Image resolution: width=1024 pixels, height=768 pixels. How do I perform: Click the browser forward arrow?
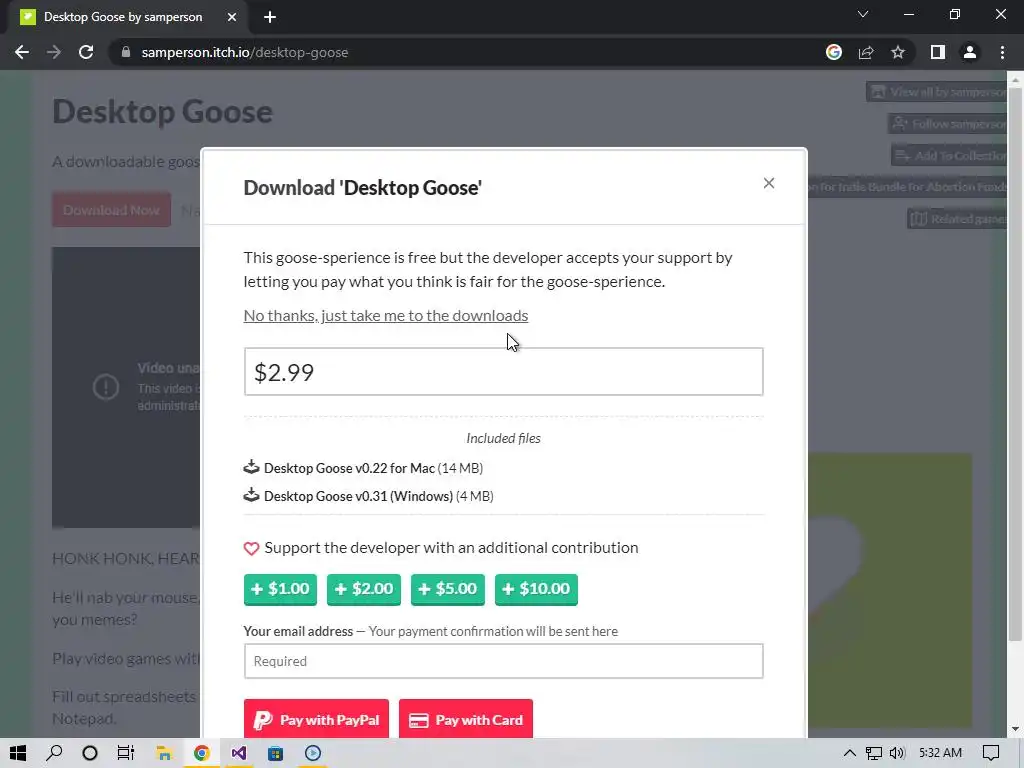[x=54, y=52]
